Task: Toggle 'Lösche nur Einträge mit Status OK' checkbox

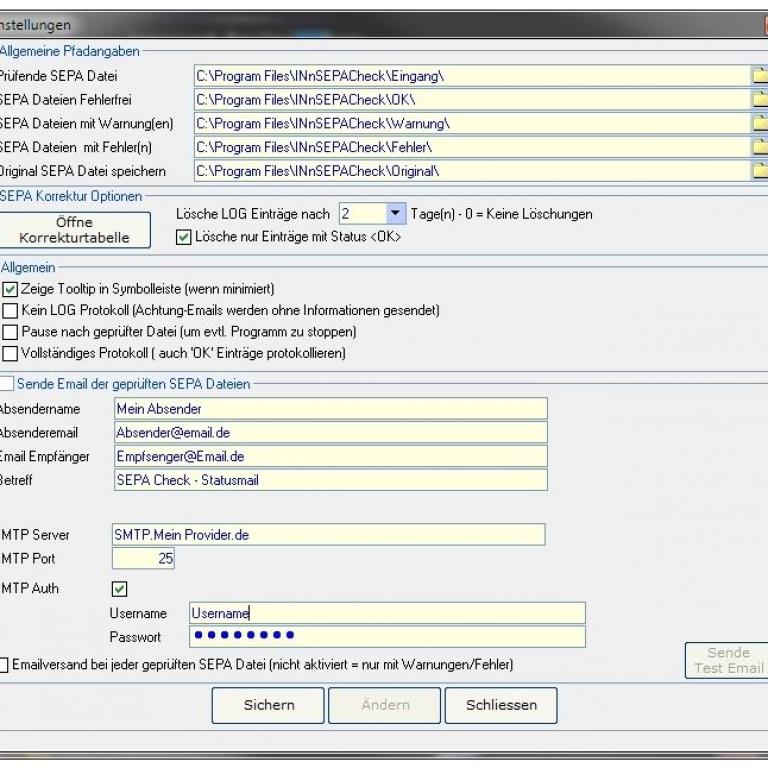Action: [x=182, y=238]
